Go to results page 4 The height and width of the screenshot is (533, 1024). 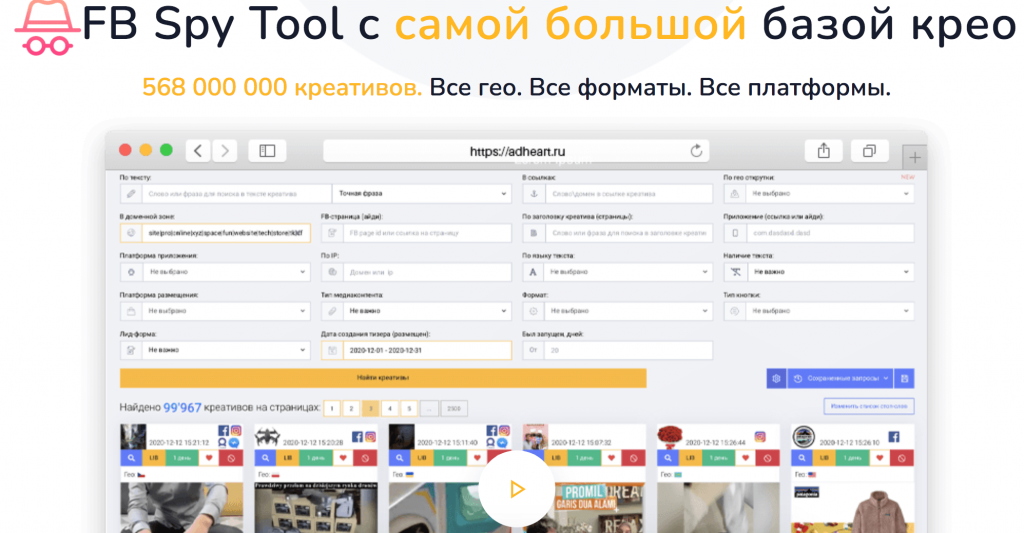click(x=390, y=408)
